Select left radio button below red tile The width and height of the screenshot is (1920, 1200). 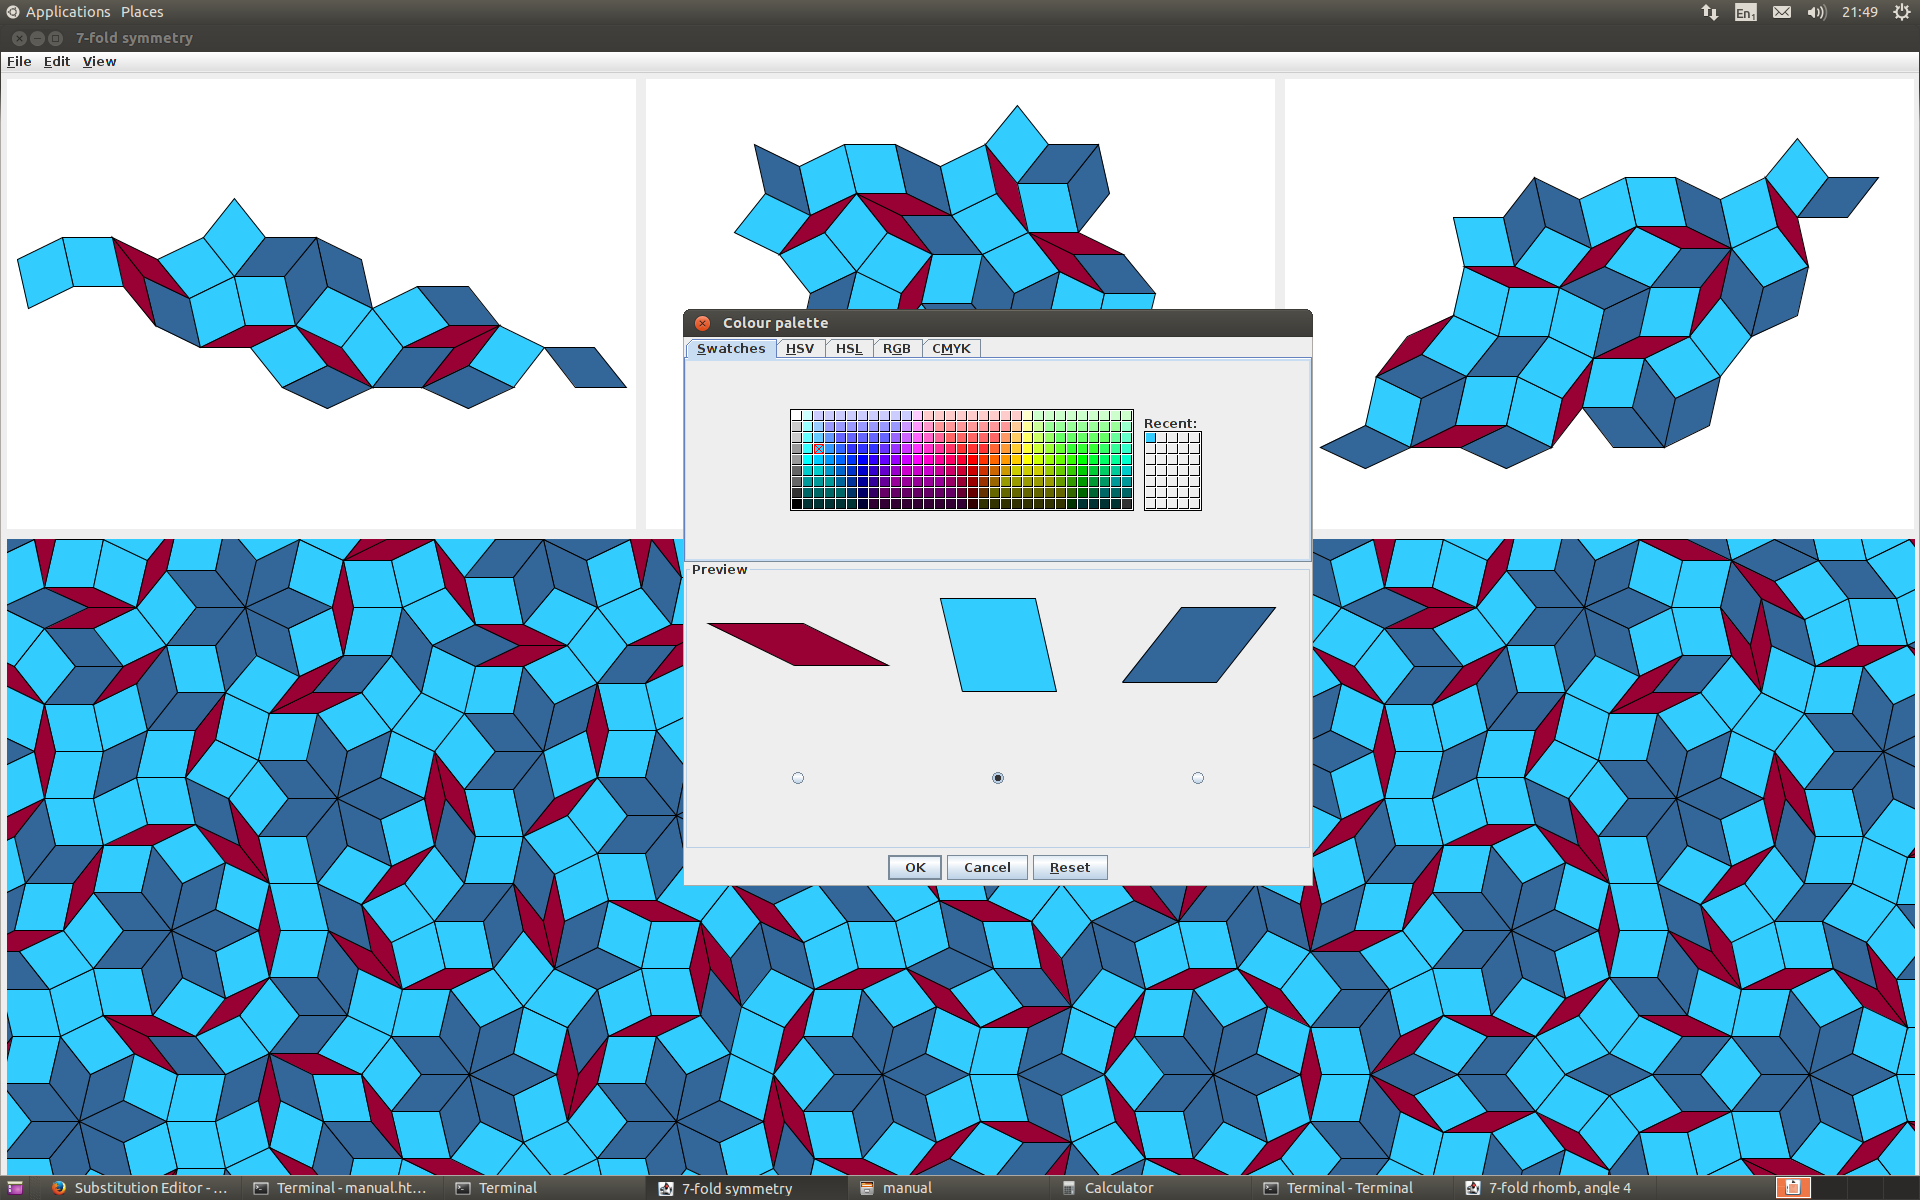(x=798, y=777)
